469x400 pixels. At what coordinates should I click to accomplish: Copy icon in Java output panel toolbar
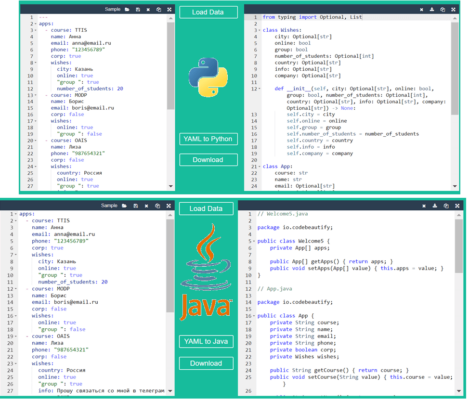(x=446, y=206)
